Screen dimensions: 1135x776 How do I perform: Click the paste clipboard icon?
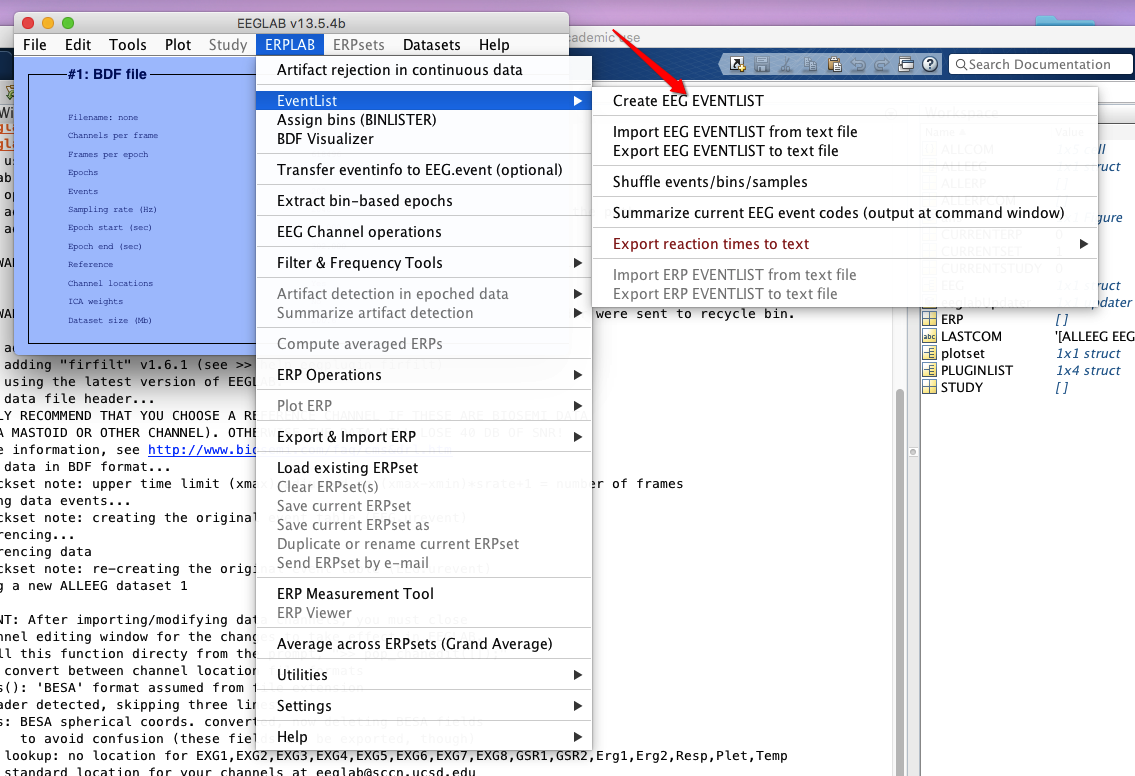(834, 64)
